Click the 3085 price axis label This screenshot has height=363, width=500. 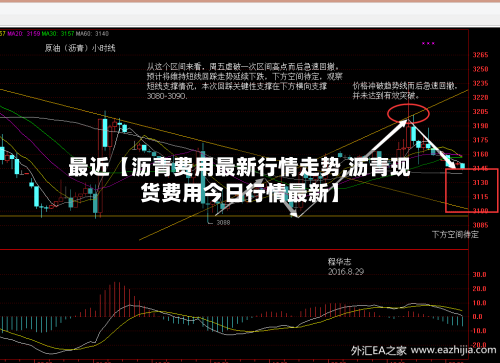pos(480,225)
